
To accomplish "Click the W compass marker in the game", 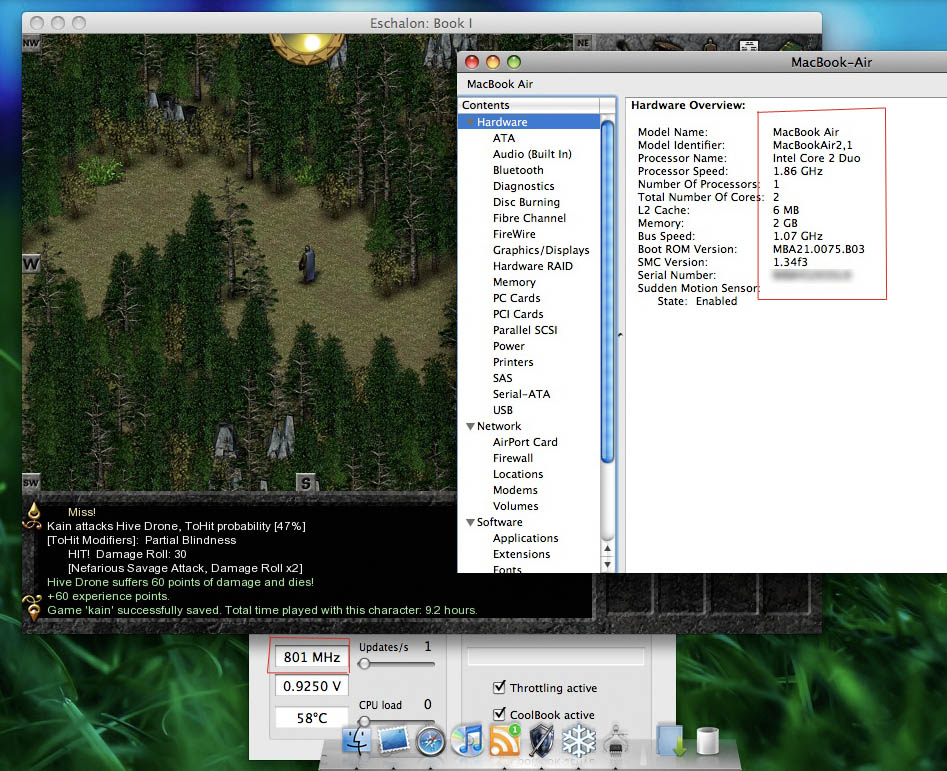I will click(x=31, y=264).
